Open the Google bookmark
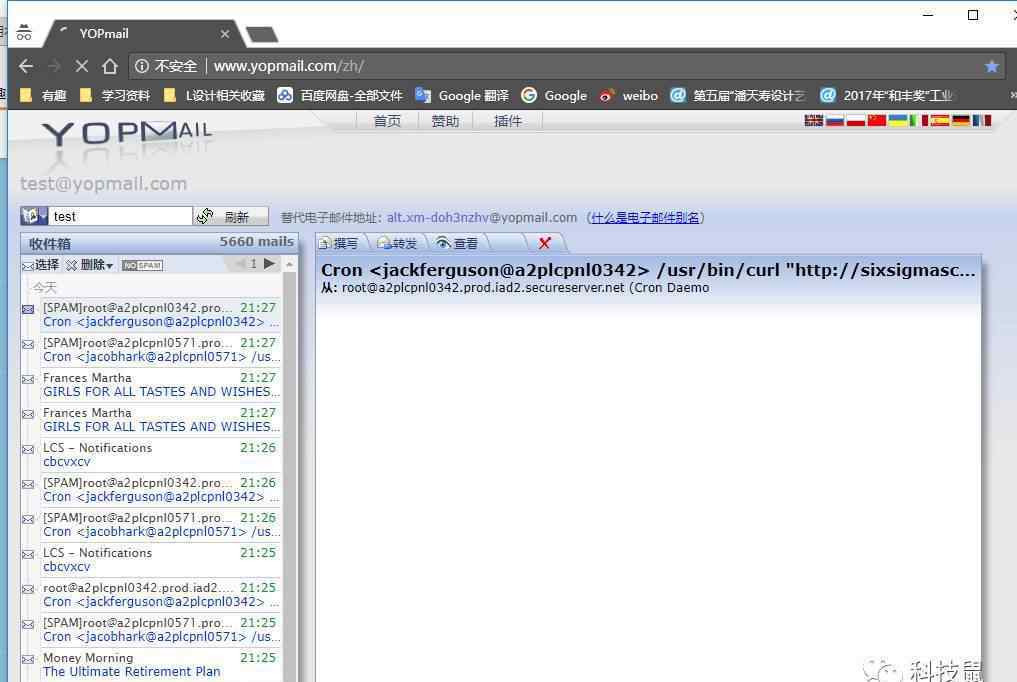Image resolution: width=1017 pixels, height=682 pixels. (554, 96)
